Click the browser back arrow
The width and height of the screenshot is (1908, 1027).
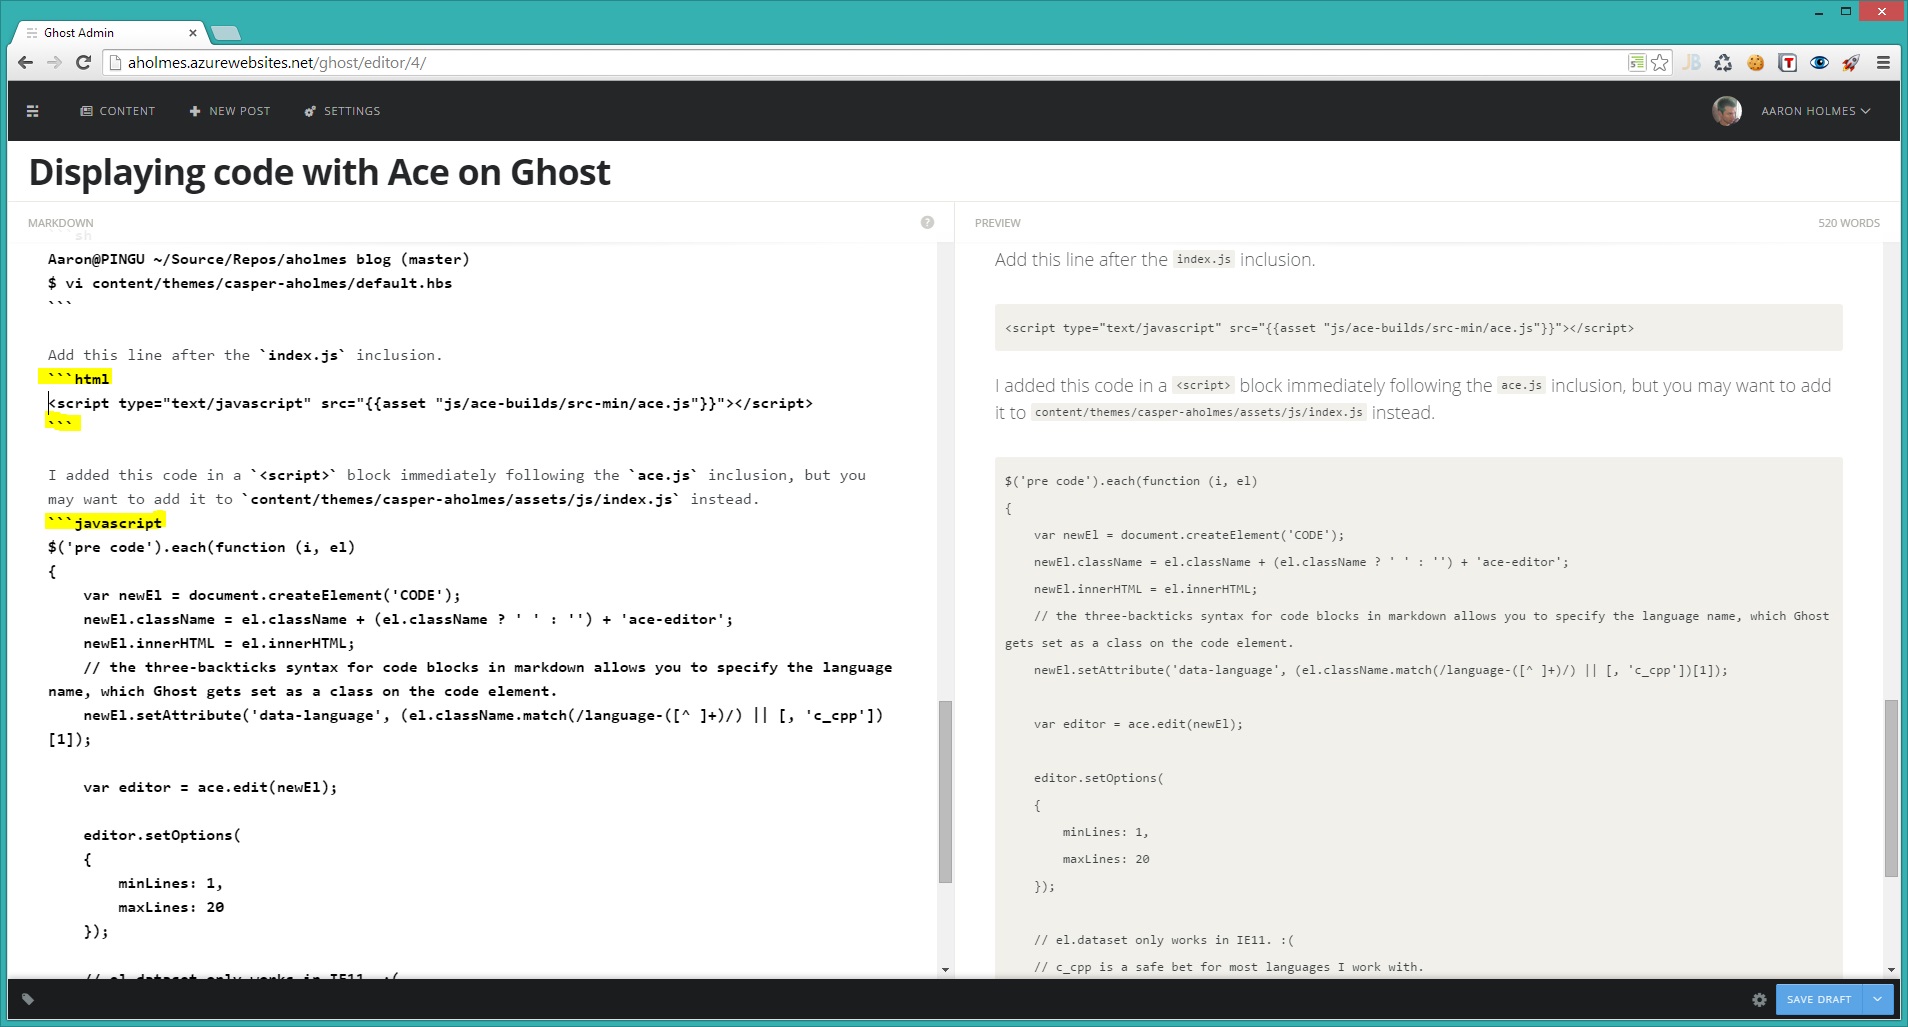click(25, 62)
